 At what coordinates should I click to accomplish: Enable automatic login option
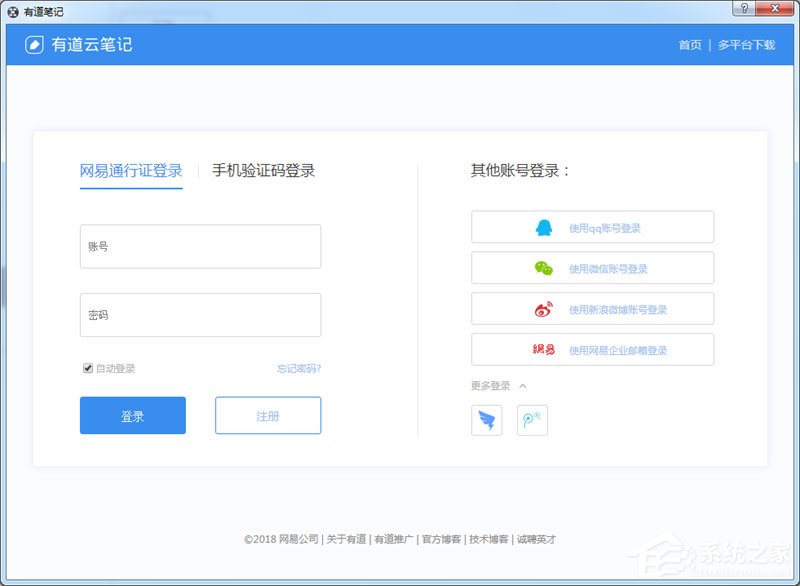[x=88, y=368]
